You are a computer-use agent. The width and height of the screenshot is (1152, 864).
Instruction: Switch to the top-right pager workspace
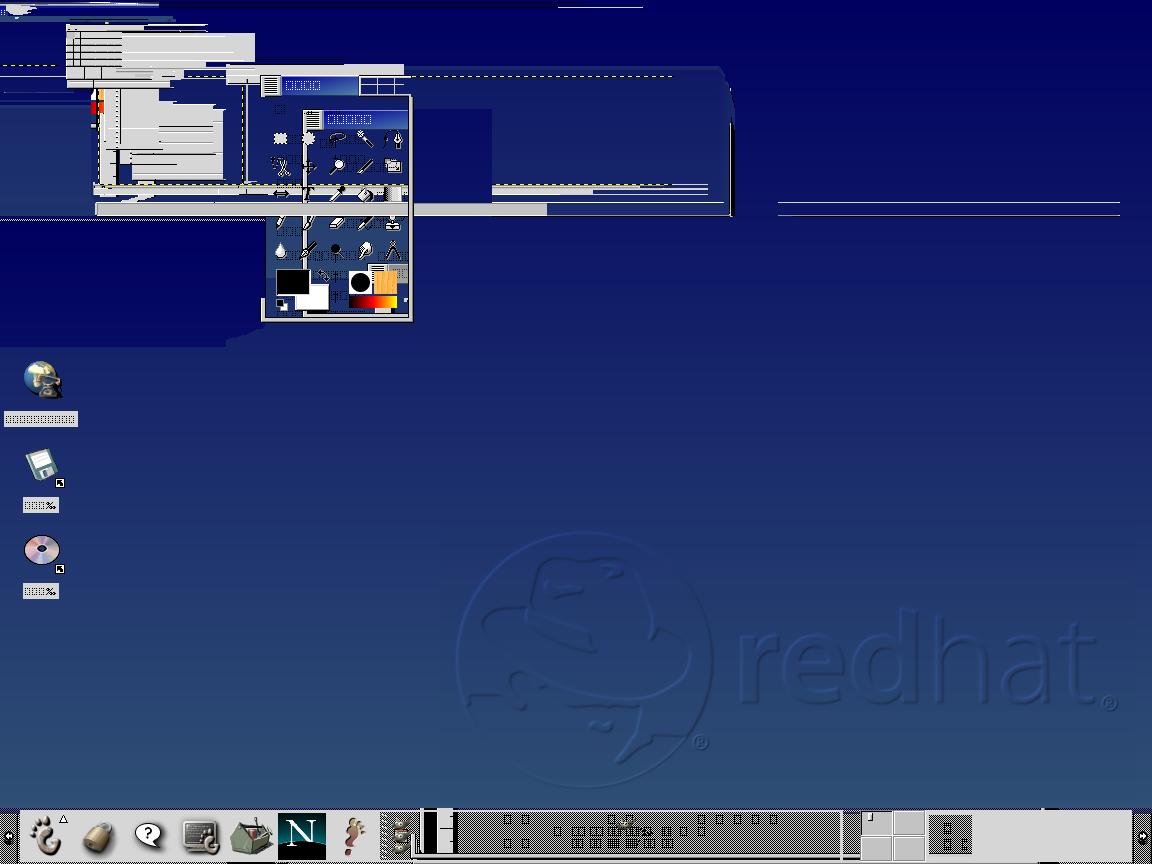coord(909,823)
